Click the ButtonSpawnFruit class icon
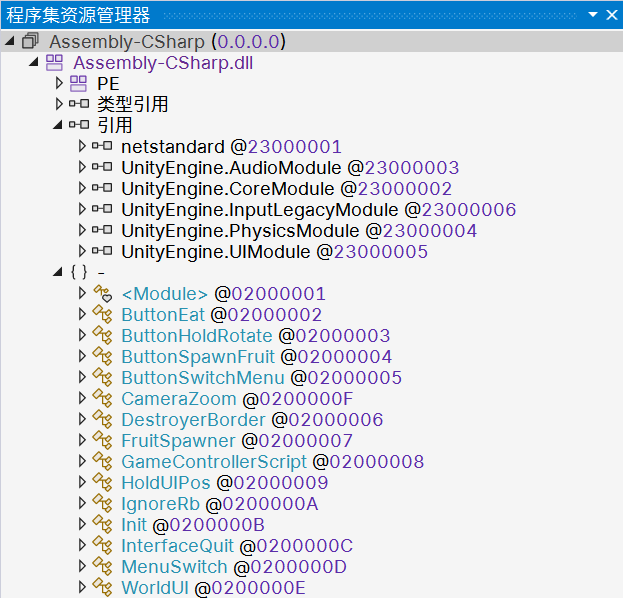This screenshot has height=598, width=623. [x=103, y=356]
